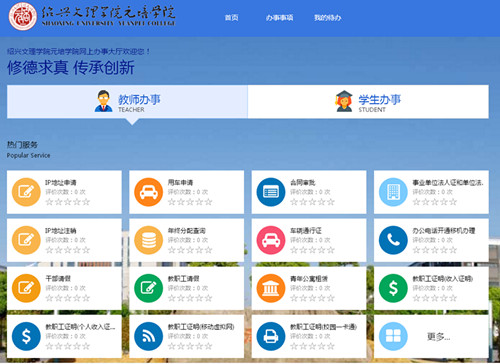Screen dimensions: 500x364
Task: Open 办事事项 in the top navigation
Action: click(x=279, y=18)
